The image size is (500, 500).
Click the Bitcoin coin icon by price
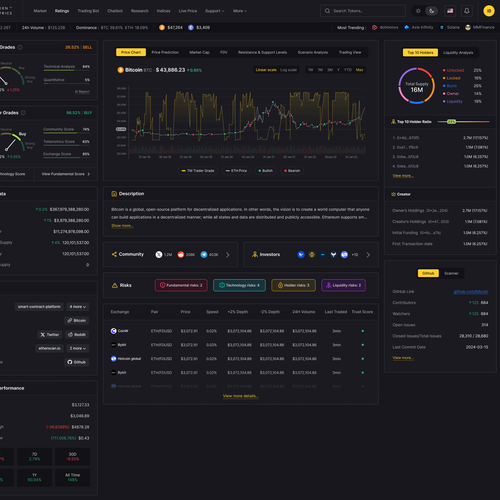click(120, 70)
